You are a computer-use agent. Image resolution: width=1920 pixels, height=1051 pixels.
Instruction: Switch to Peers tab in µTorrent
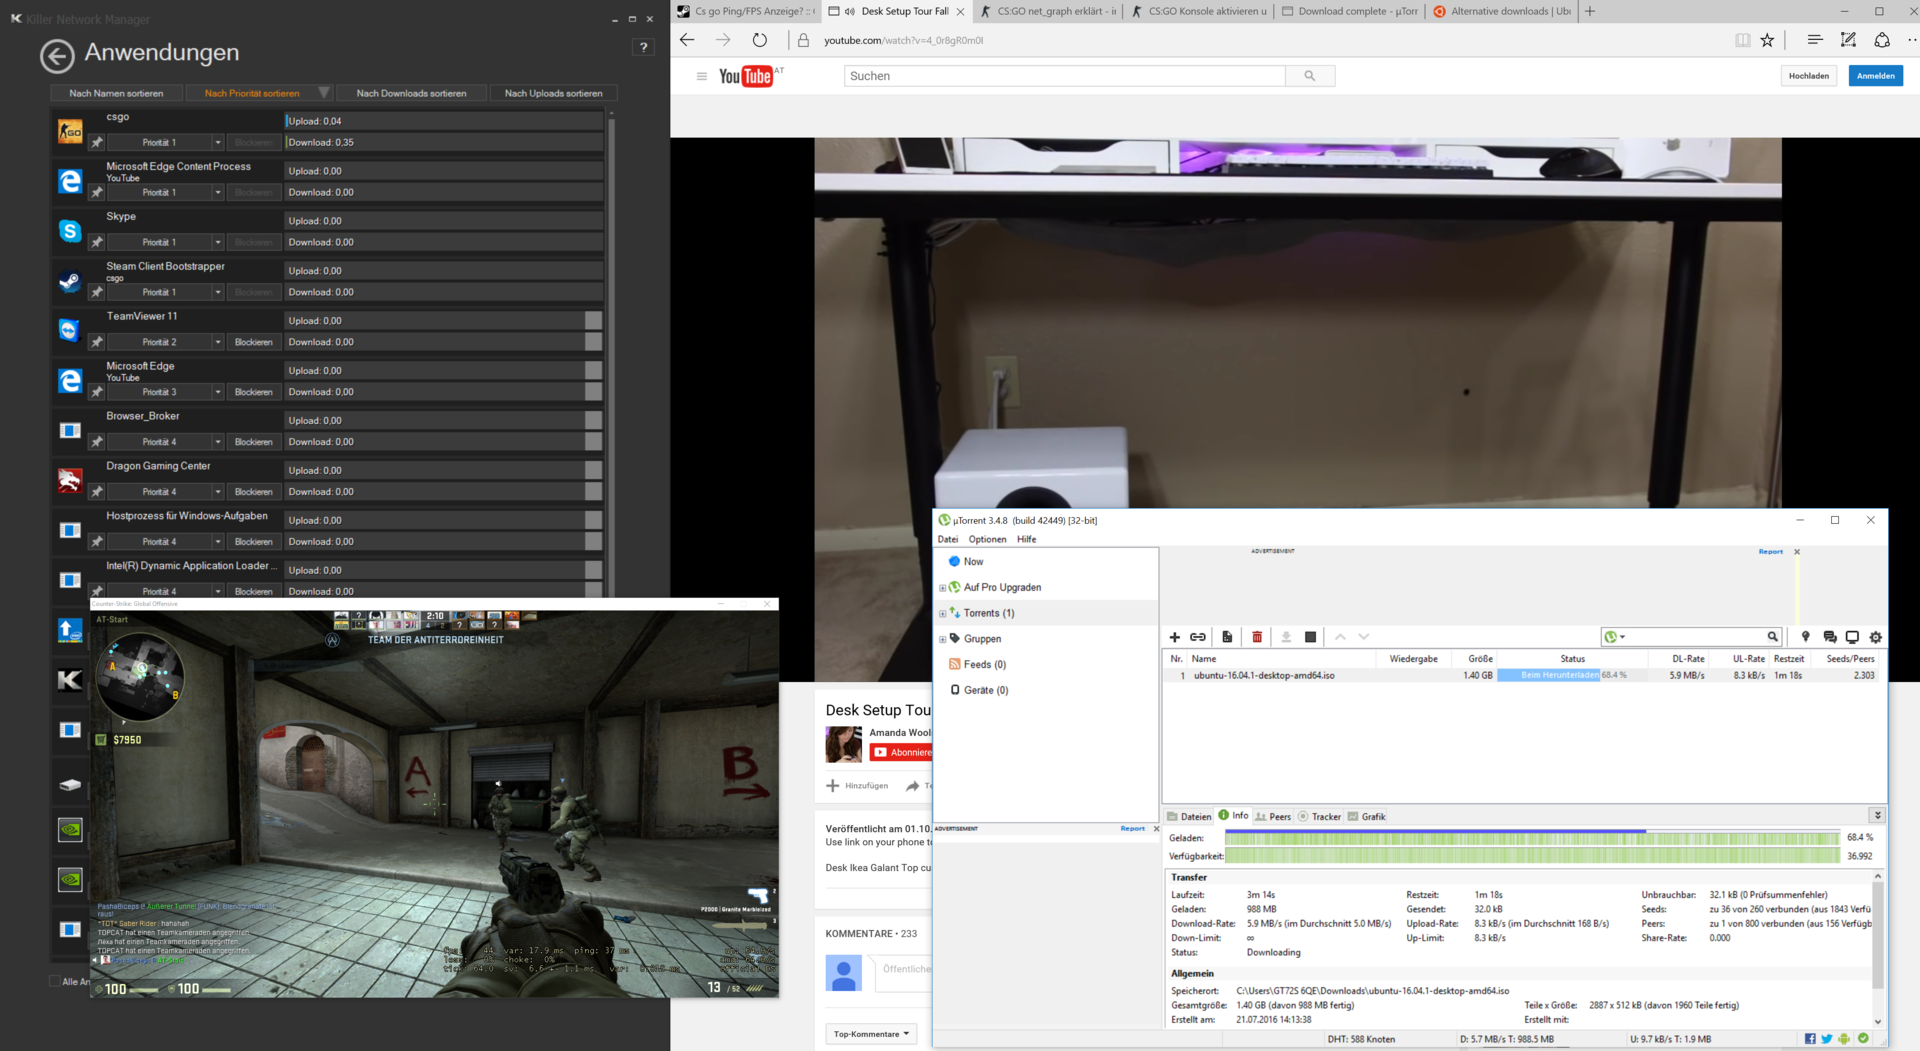pyautogui.click(x=1273, y=817)
